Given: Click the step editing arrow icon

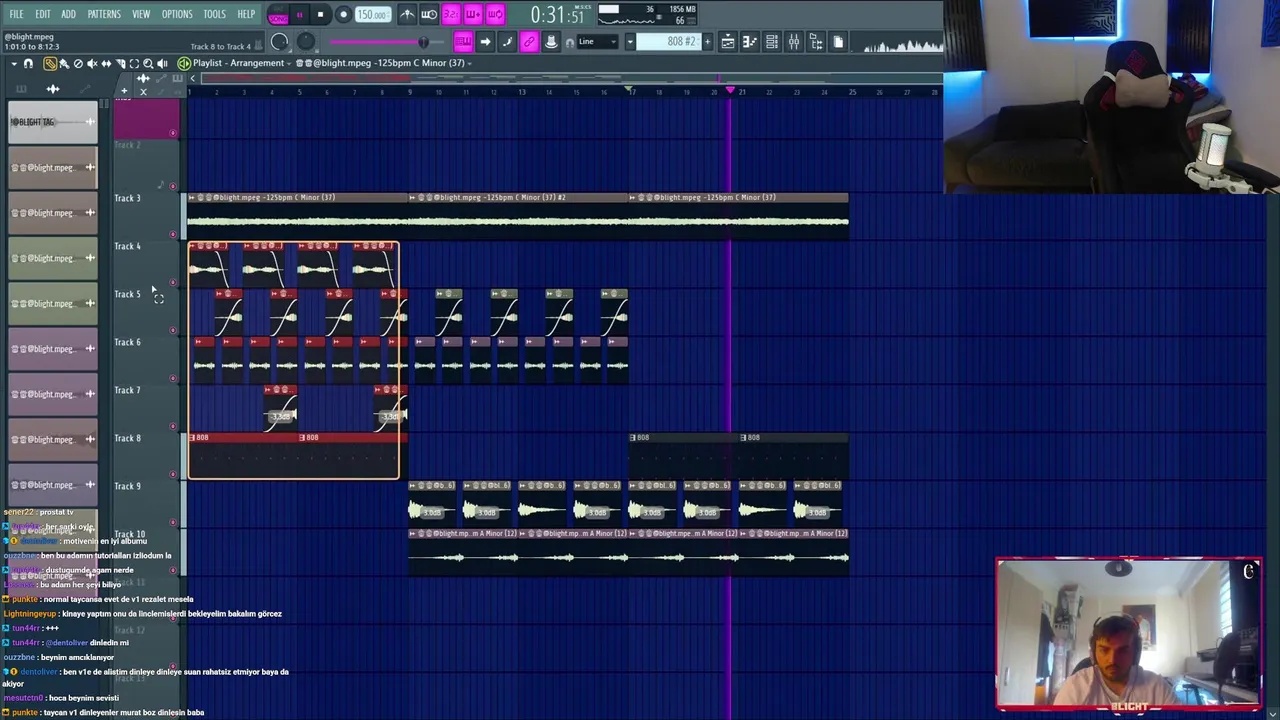Looking at the screenshot, I should pos(485,42).
